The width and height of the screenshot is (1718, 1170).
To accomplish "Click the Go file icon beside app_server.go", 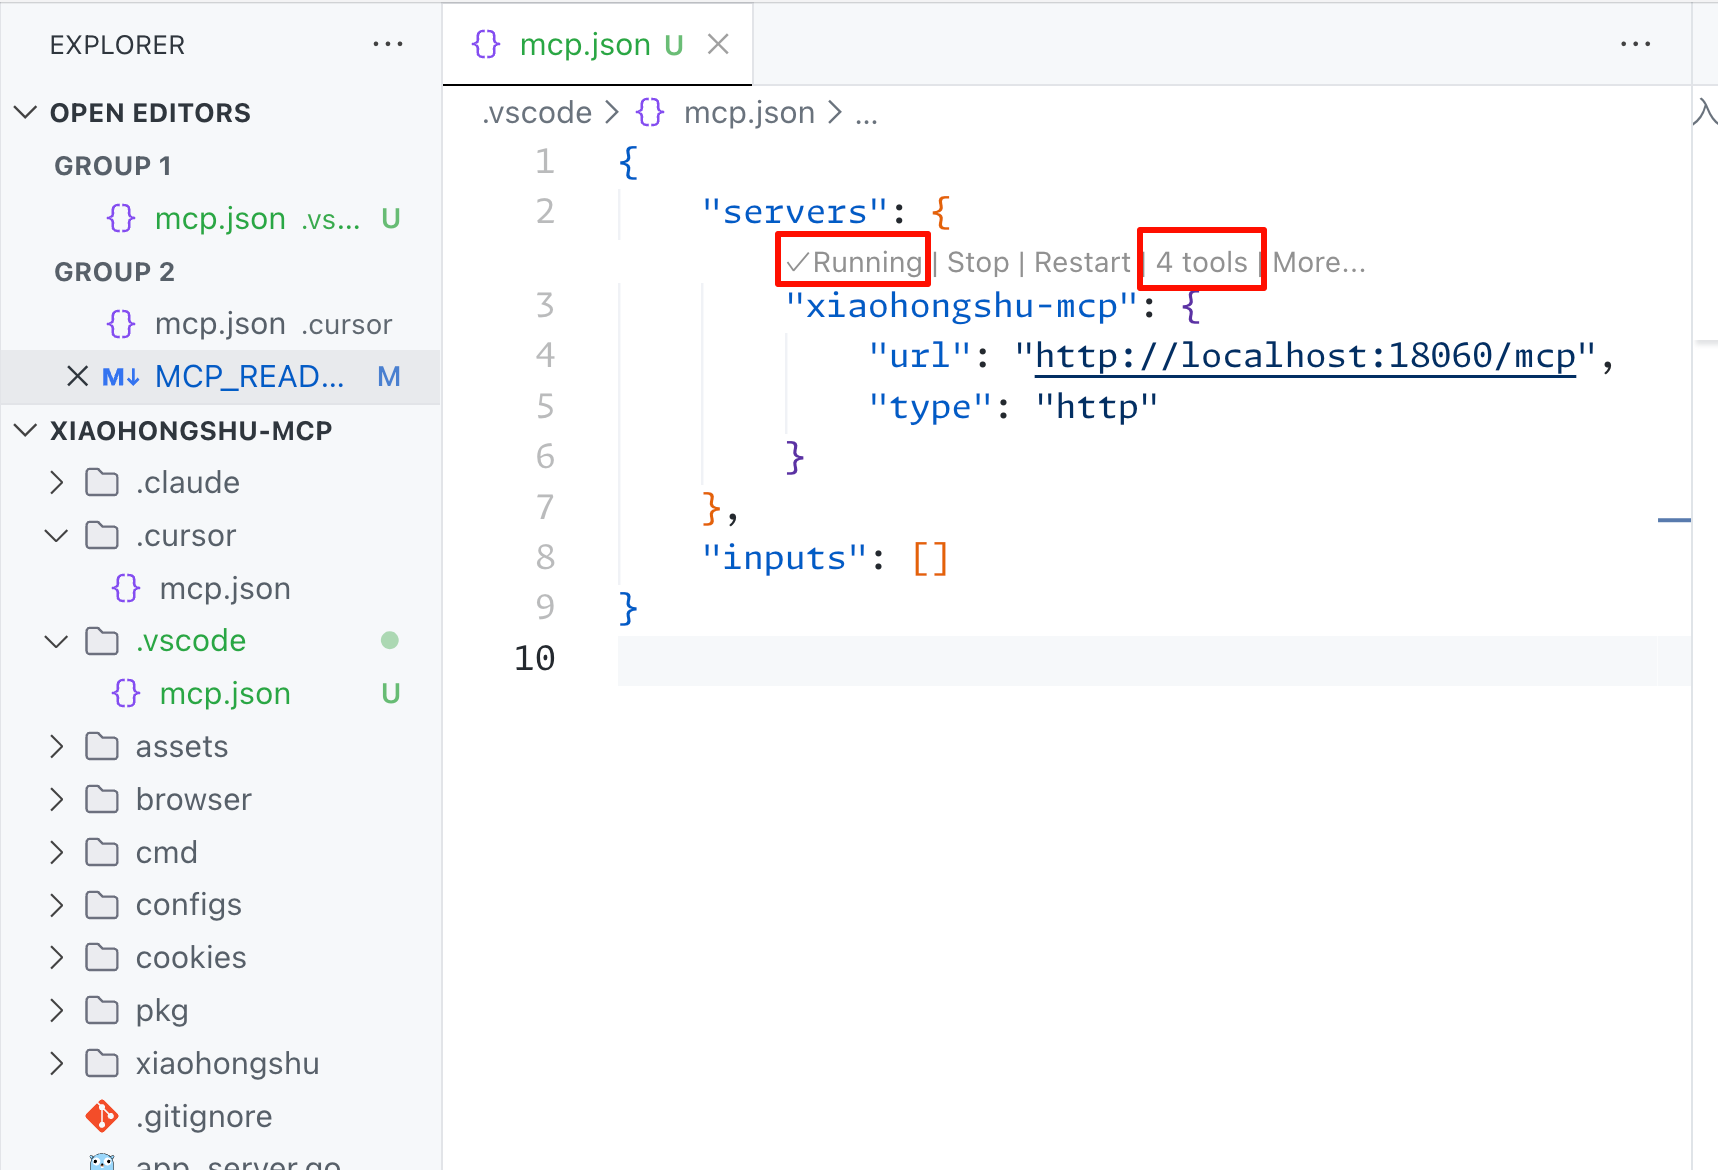I will (x=103, y=1160).
